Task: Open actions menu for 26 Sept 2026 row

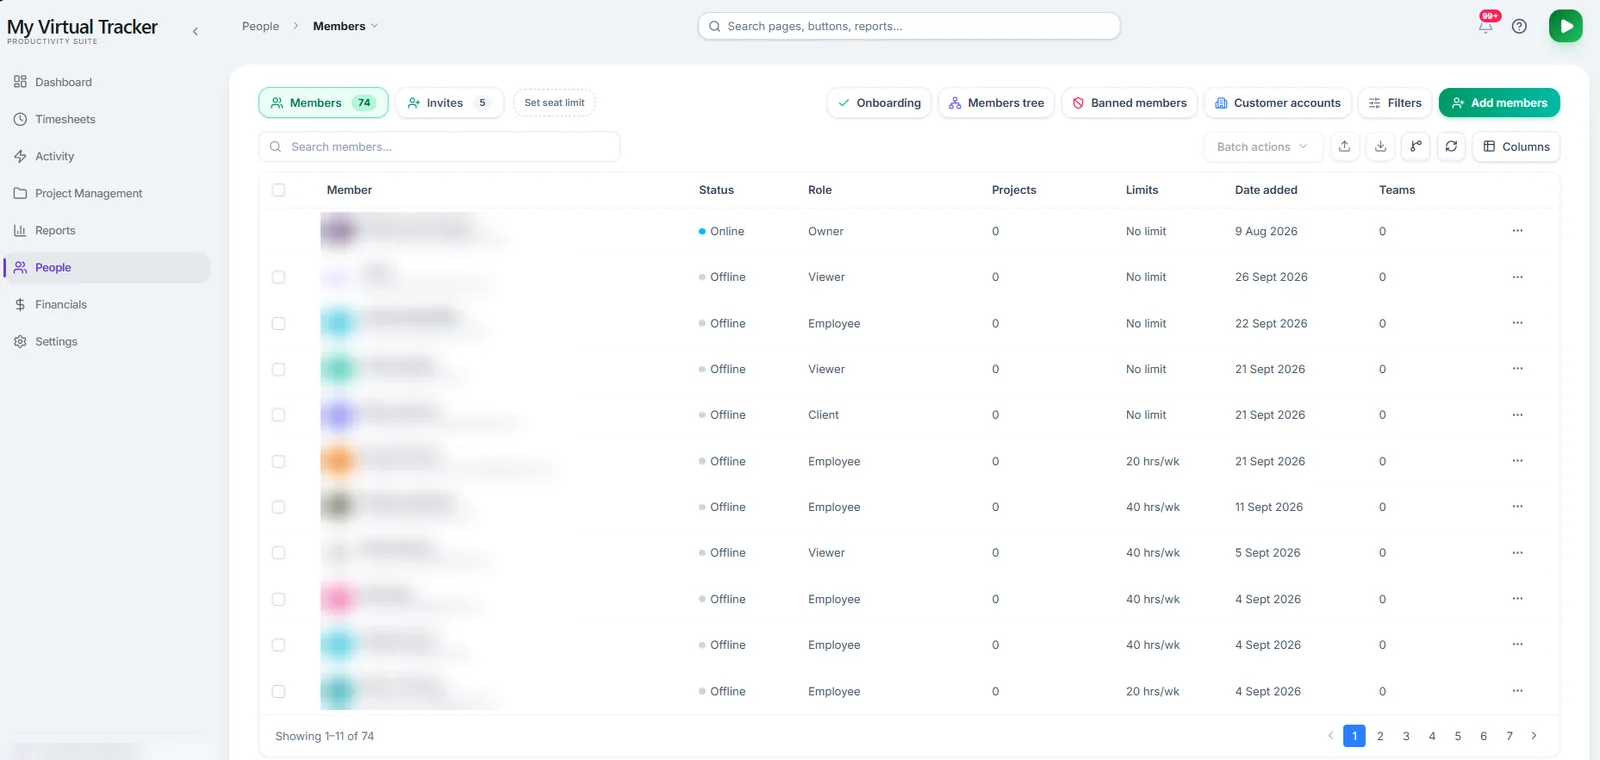Action: click(x=1517, y=277)
